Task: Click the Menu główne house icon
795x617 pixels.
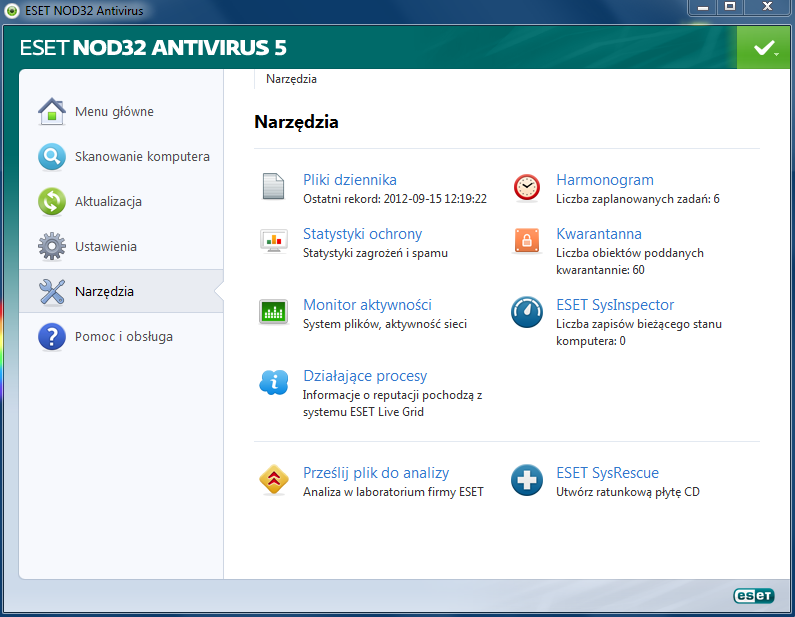Action: pos(52,112)
